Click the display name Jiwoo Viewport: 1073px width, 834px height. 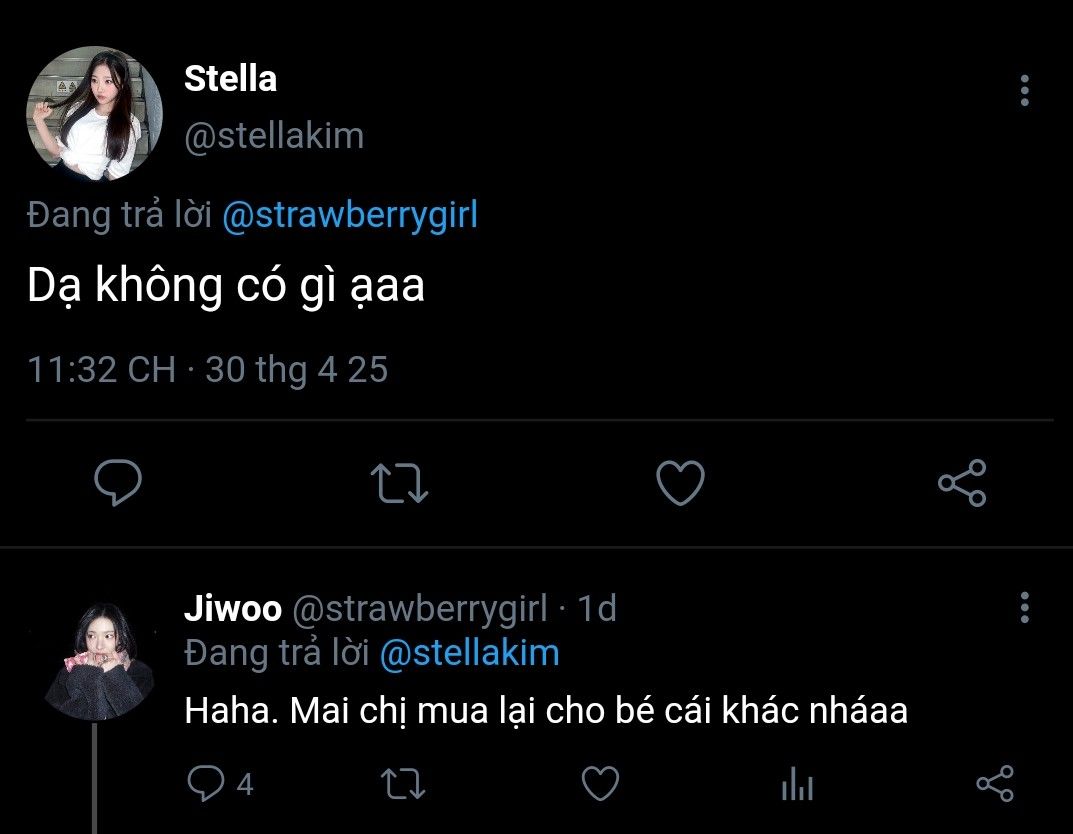[x=232, y=608]
